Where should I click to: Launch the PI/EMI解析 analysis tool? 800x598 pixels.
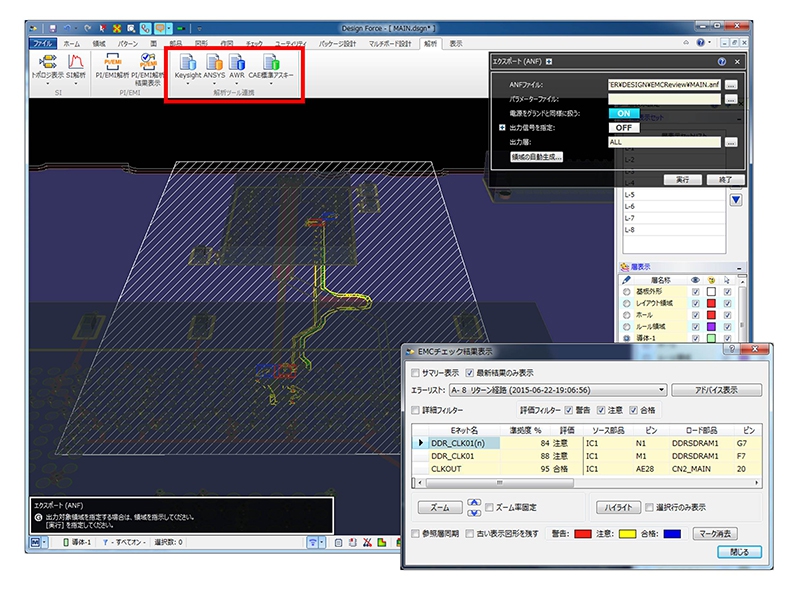(x=112, y=66)
